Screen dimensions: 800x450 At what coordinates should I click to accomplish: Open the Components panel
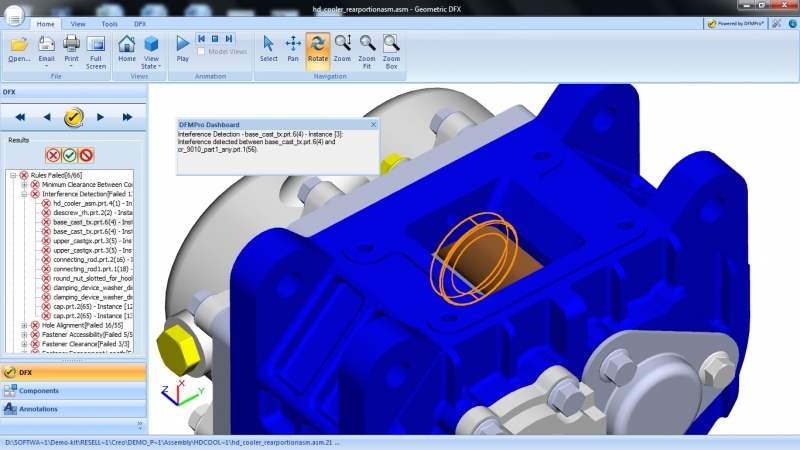(x=39, y=390)
